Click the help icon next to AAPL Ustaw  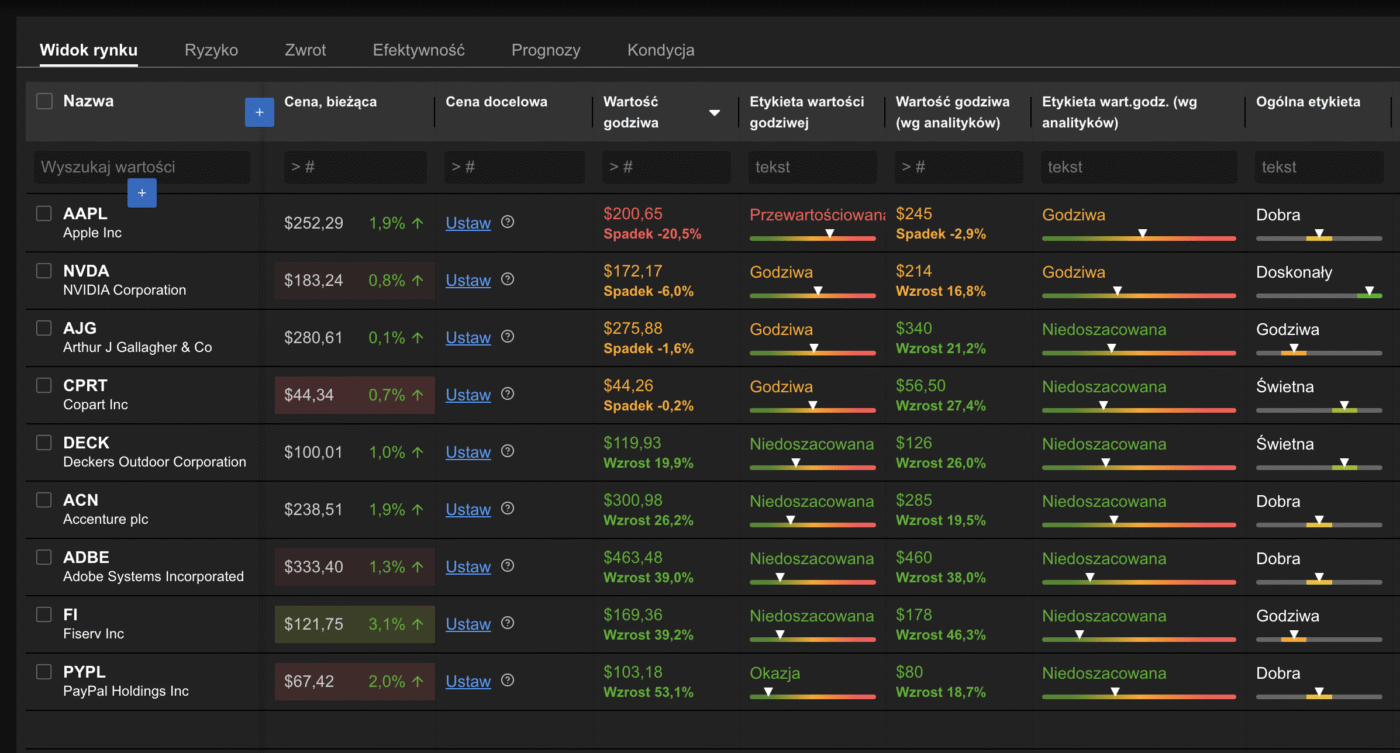point(507,222)
